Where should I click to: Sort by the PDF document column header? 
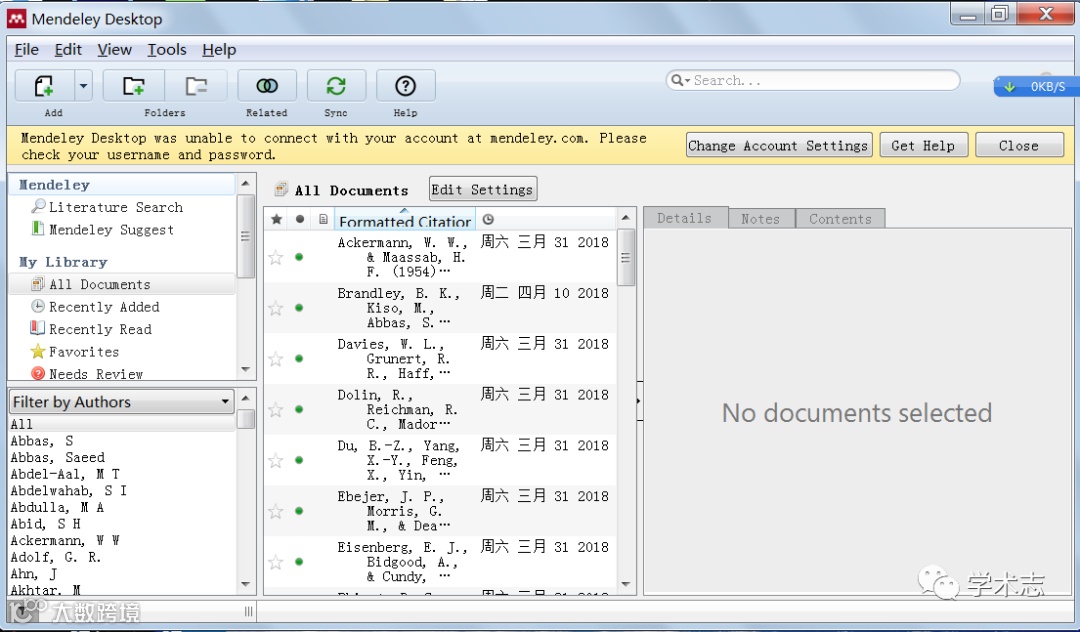[x=323, y=219]
